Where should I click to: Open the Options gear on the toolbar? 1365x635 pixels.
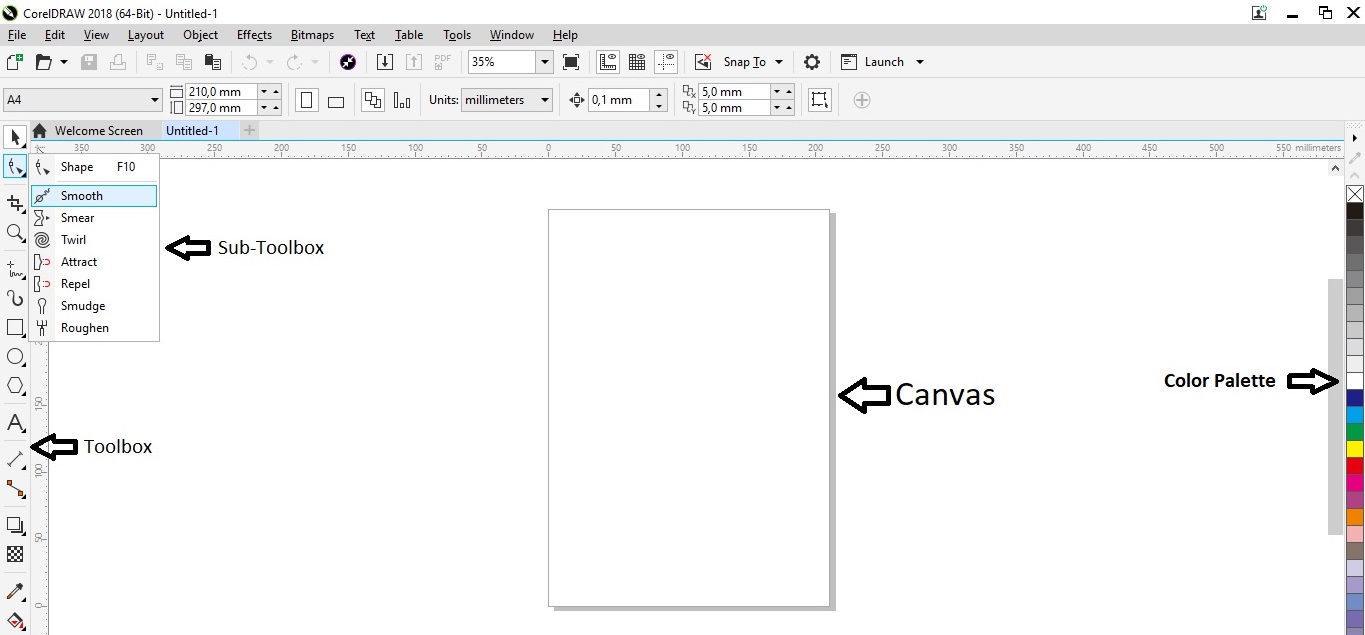tap(812, 62)
